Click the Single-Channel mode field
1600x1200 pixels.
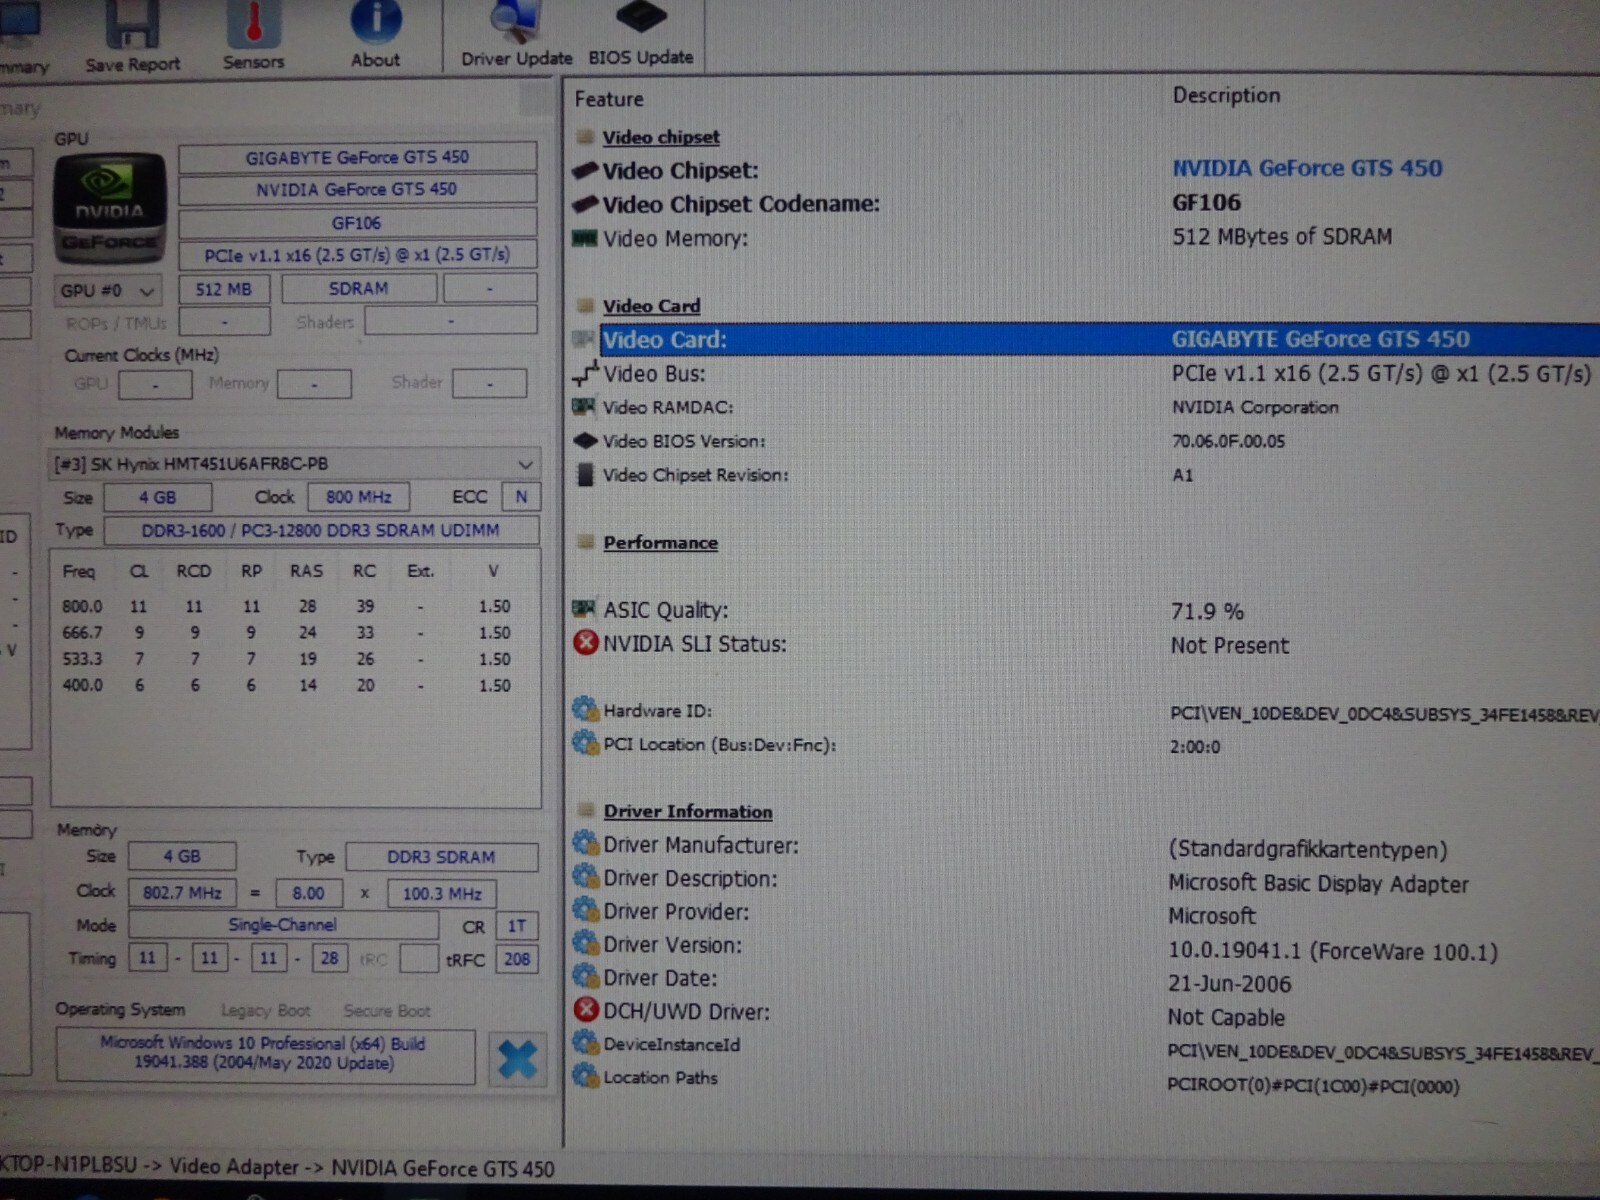click(x=283, y=925)
